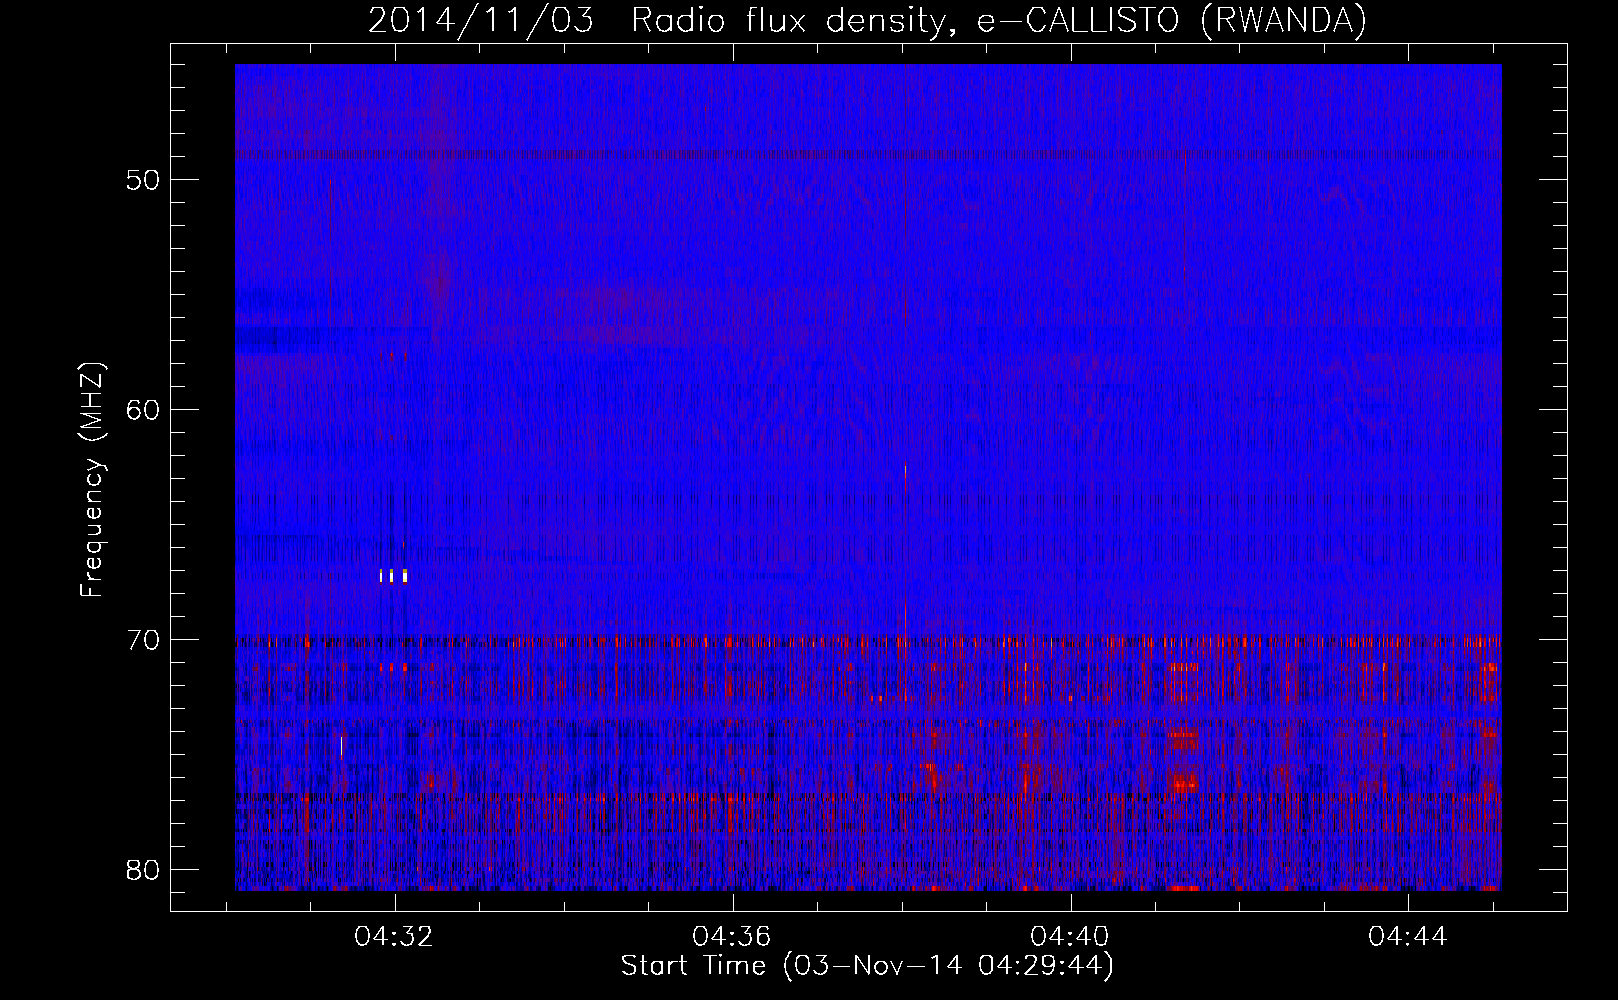Click the 70 frequency tick label
This screenshot has height=1000, width=1618.
[143, 640]
